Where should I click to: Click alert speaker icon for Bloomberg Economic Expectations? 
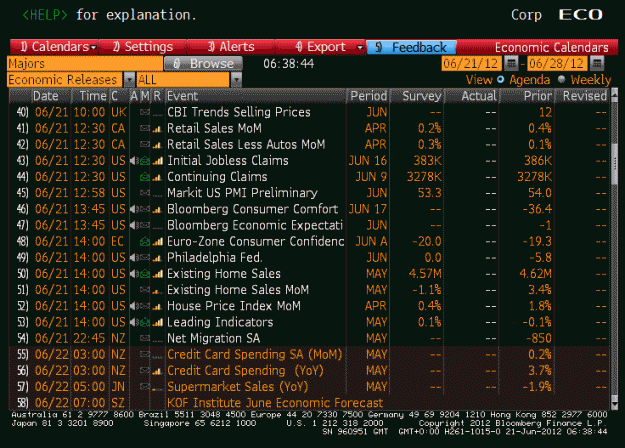coord(134,225)
